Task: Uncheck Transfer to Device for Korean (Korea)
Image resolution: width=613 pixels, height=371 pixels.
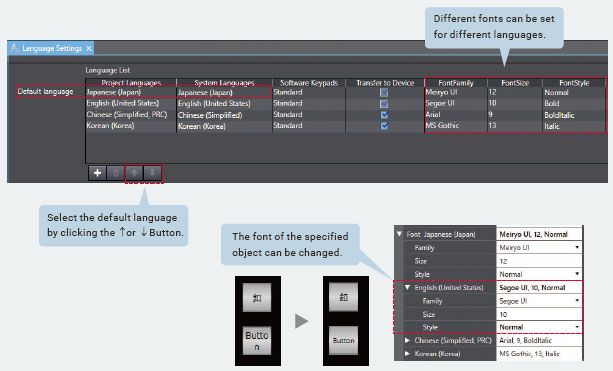Action: point(384,126)
